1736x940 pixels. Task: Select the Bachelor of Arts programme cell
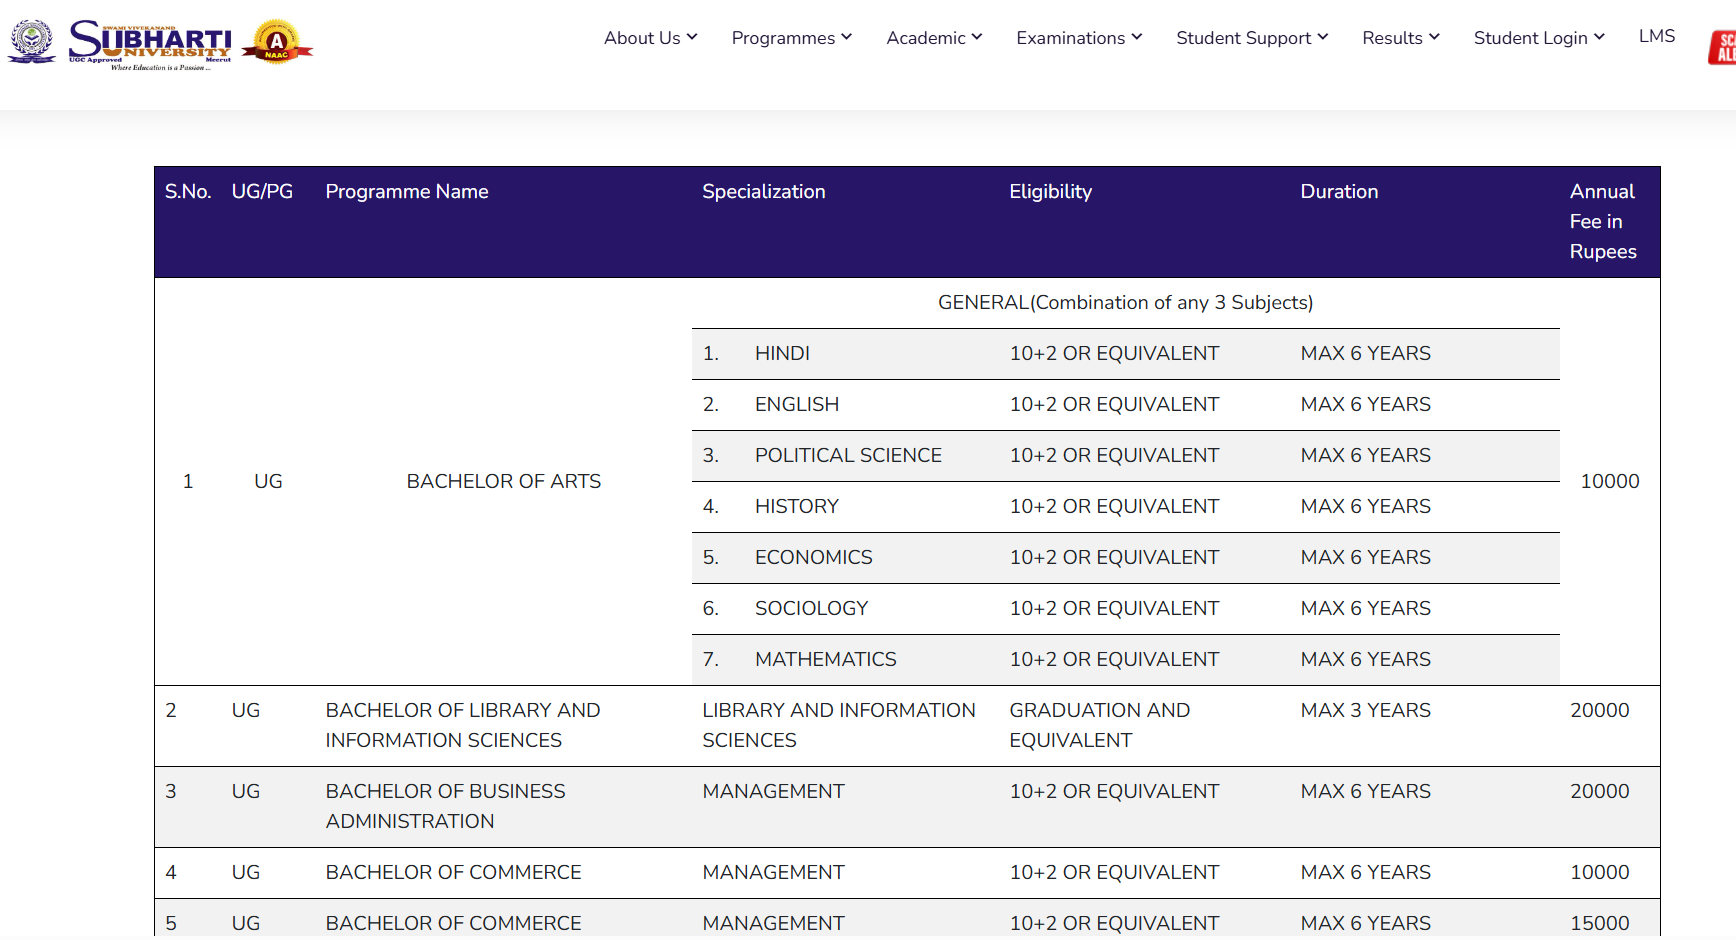[x=503, y=482]
